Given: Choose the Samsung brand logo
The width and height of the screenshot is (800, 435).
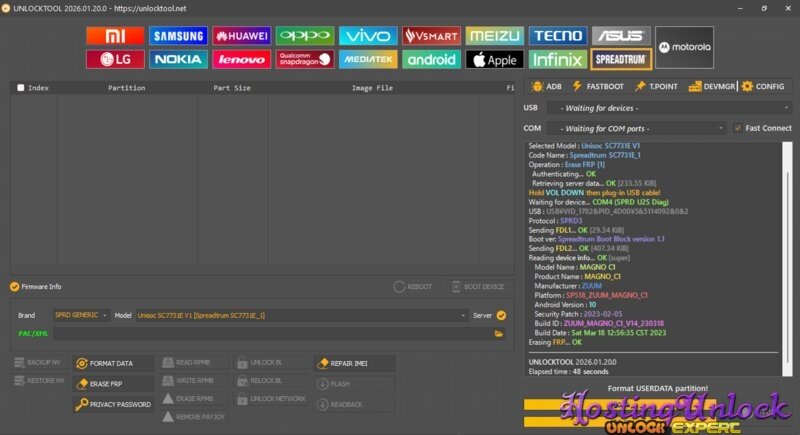Looking at the screenshot, I should (178, 35).
